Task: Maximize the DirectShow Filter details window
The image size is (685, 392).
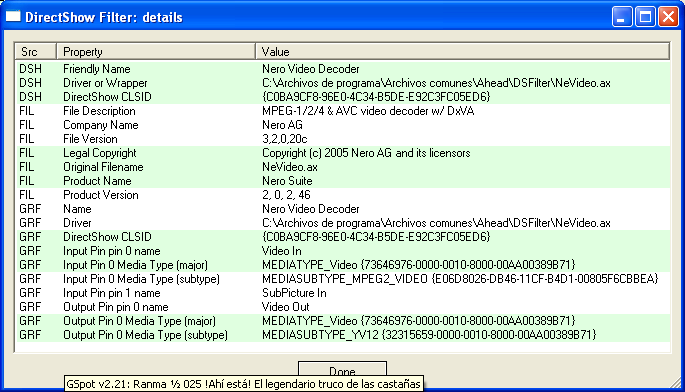Action: [x=645, y=17]
